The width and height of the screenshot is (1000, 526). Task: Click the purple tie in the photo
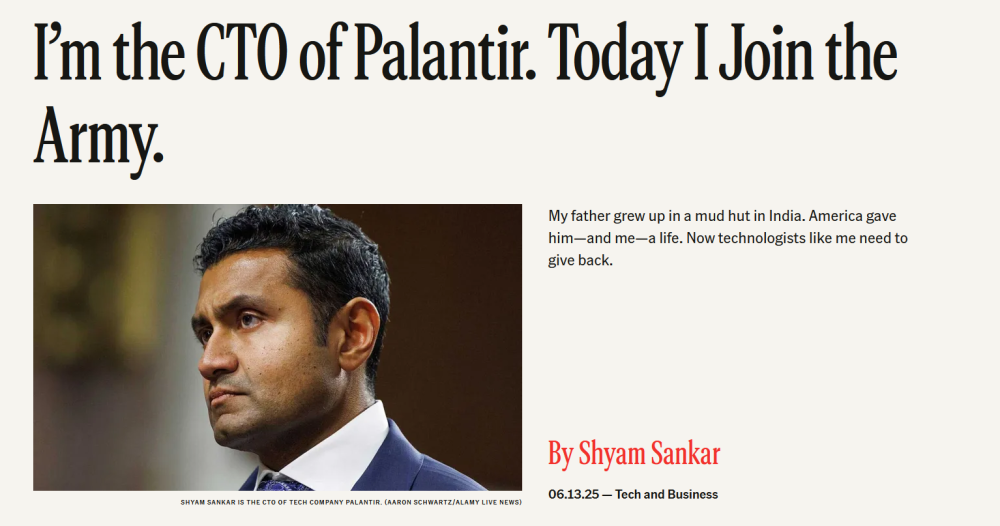coord(284,485)
